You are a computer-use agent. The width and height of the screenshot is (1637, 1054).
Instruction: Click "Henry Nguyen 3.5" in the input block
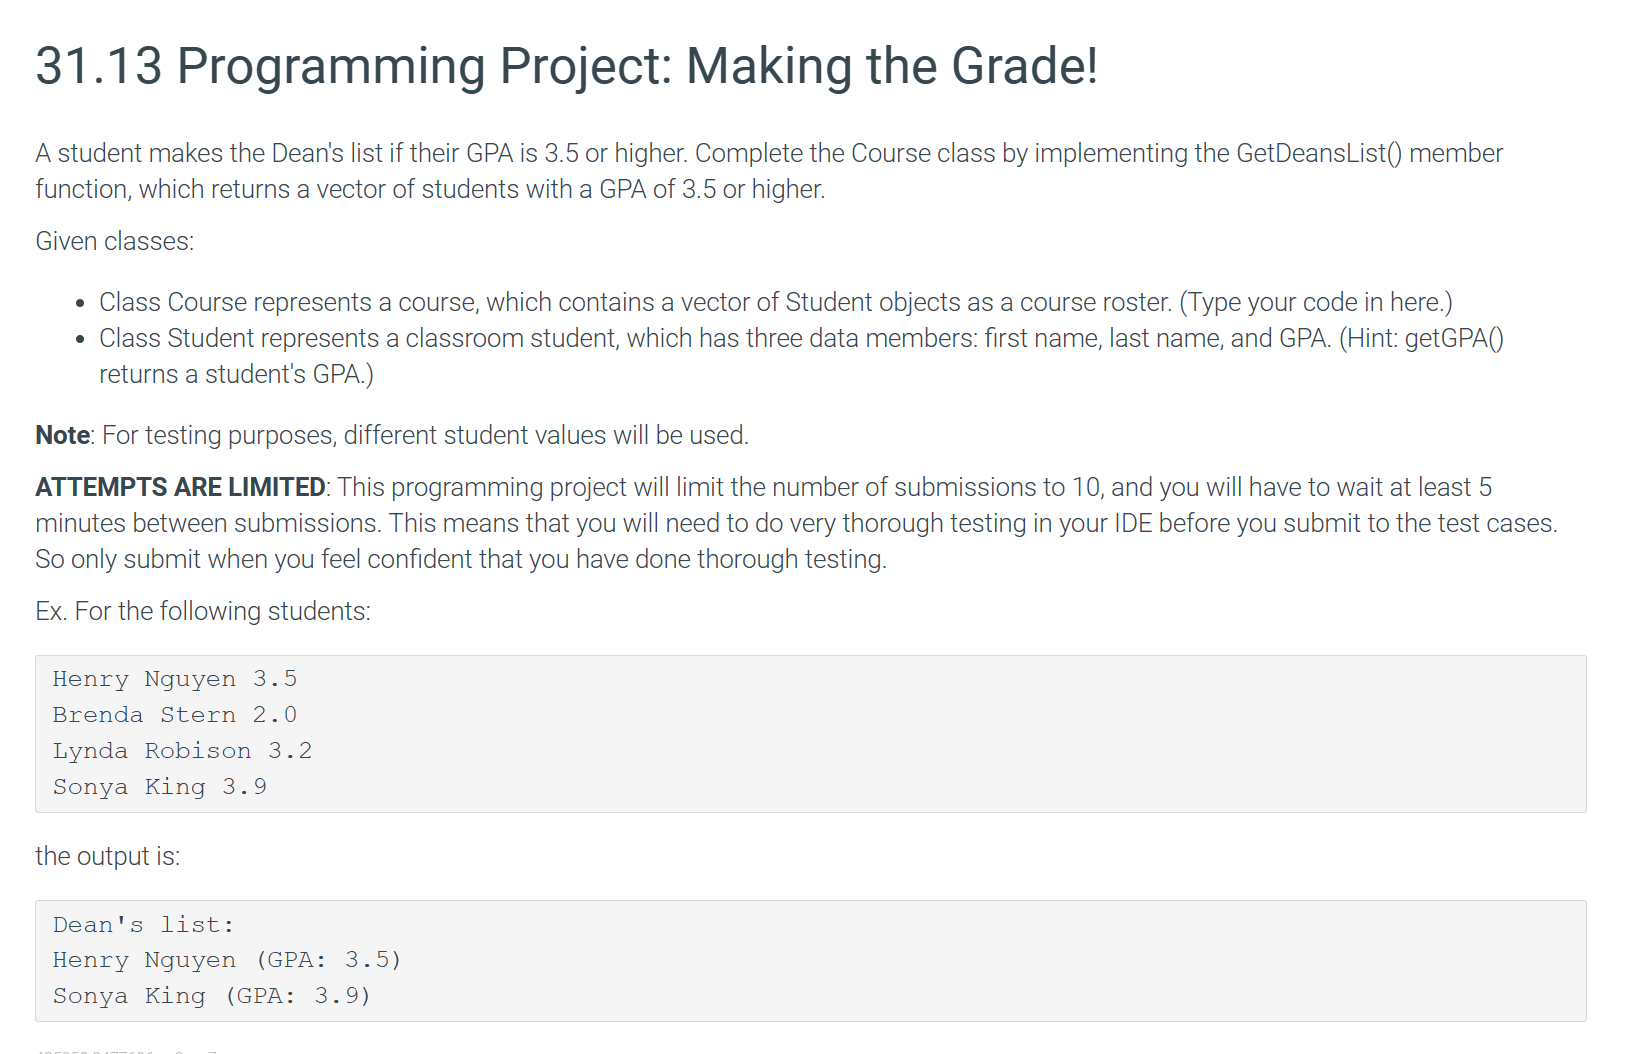(175, 679)
